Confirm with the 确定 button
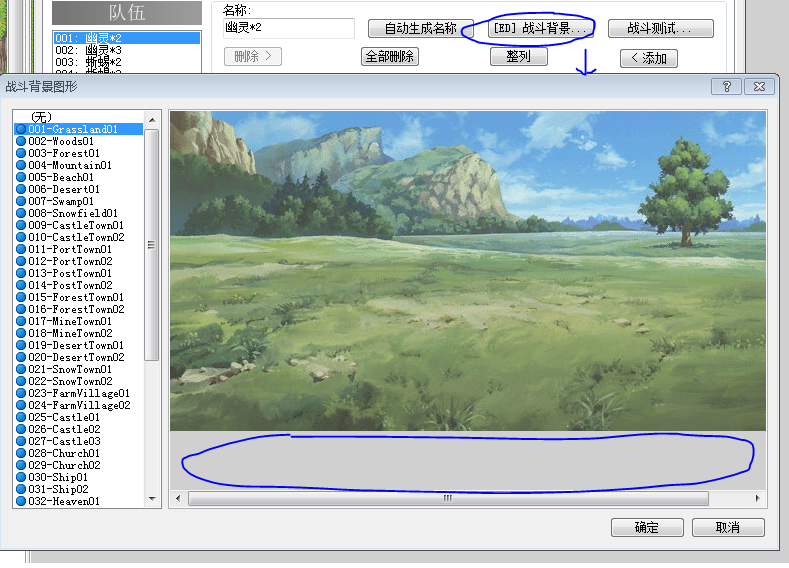Viewport: 789px width, 568px height. pos(647,528)
